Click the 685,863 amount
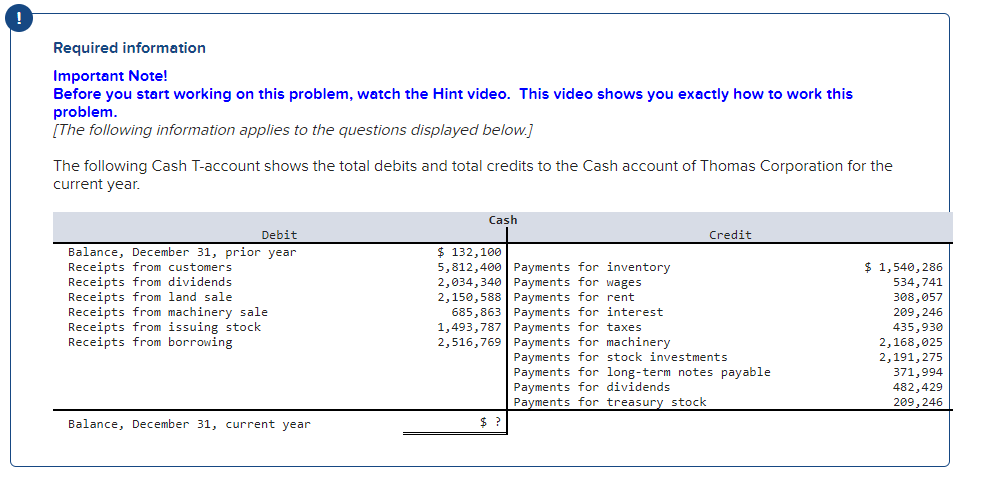This screenshot has width=983, height=484. coord(476,312)
